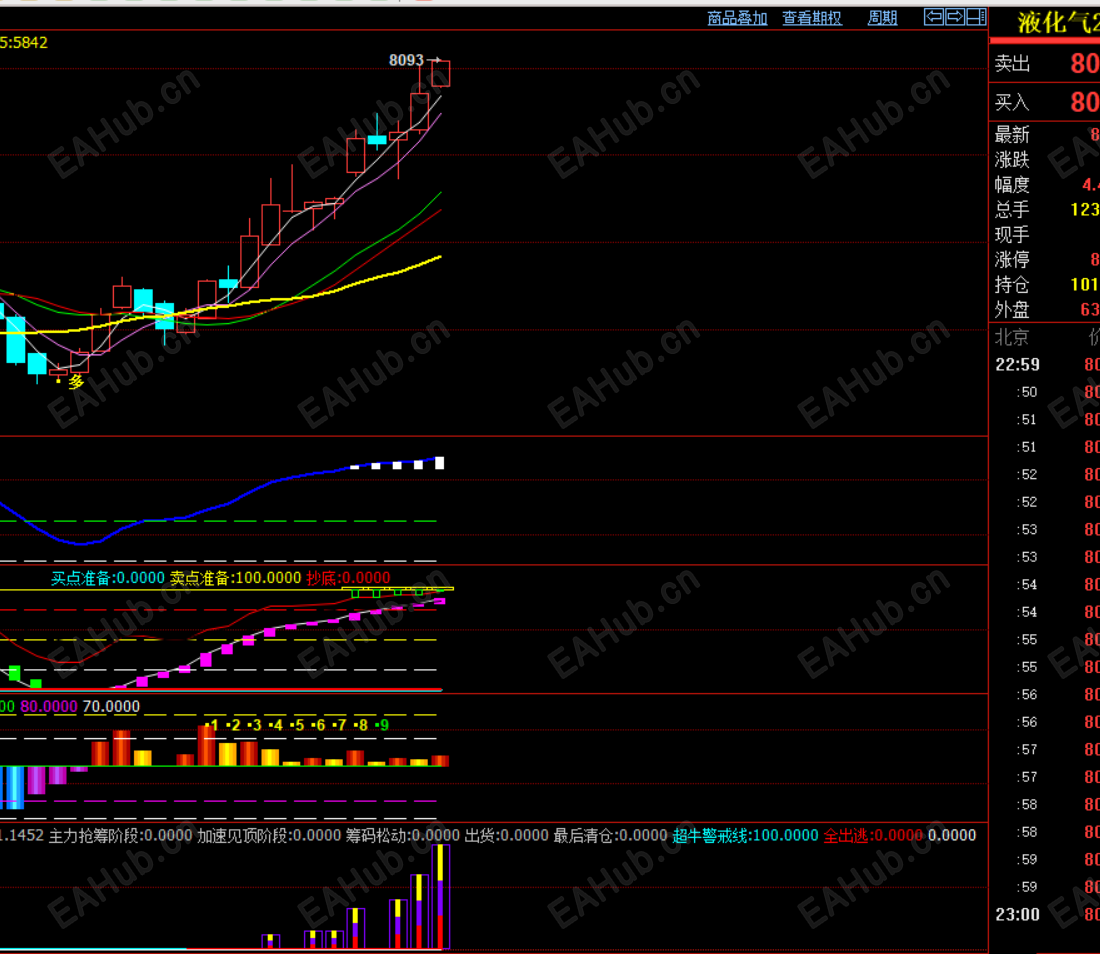Click the yellow 多 signal marker
1100x954 pixels.
[76, 382]
